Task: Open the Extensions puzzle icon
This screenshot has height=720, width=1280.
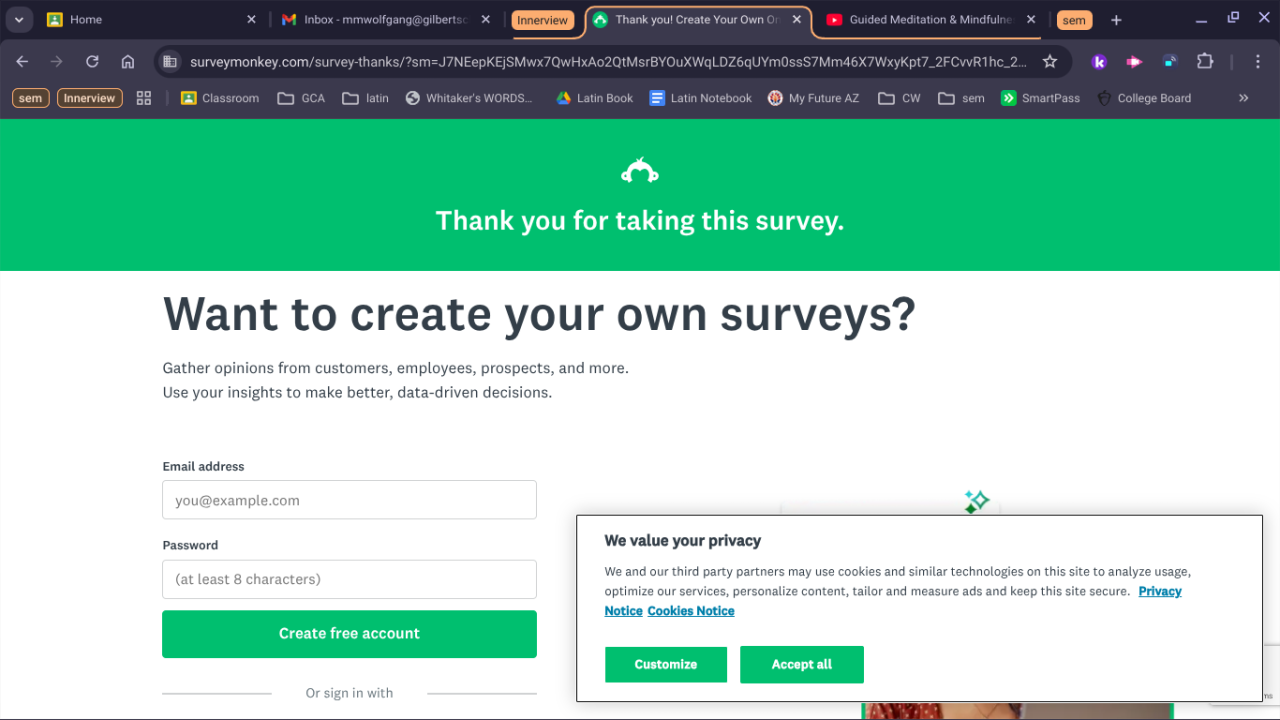Action: 1205,62
